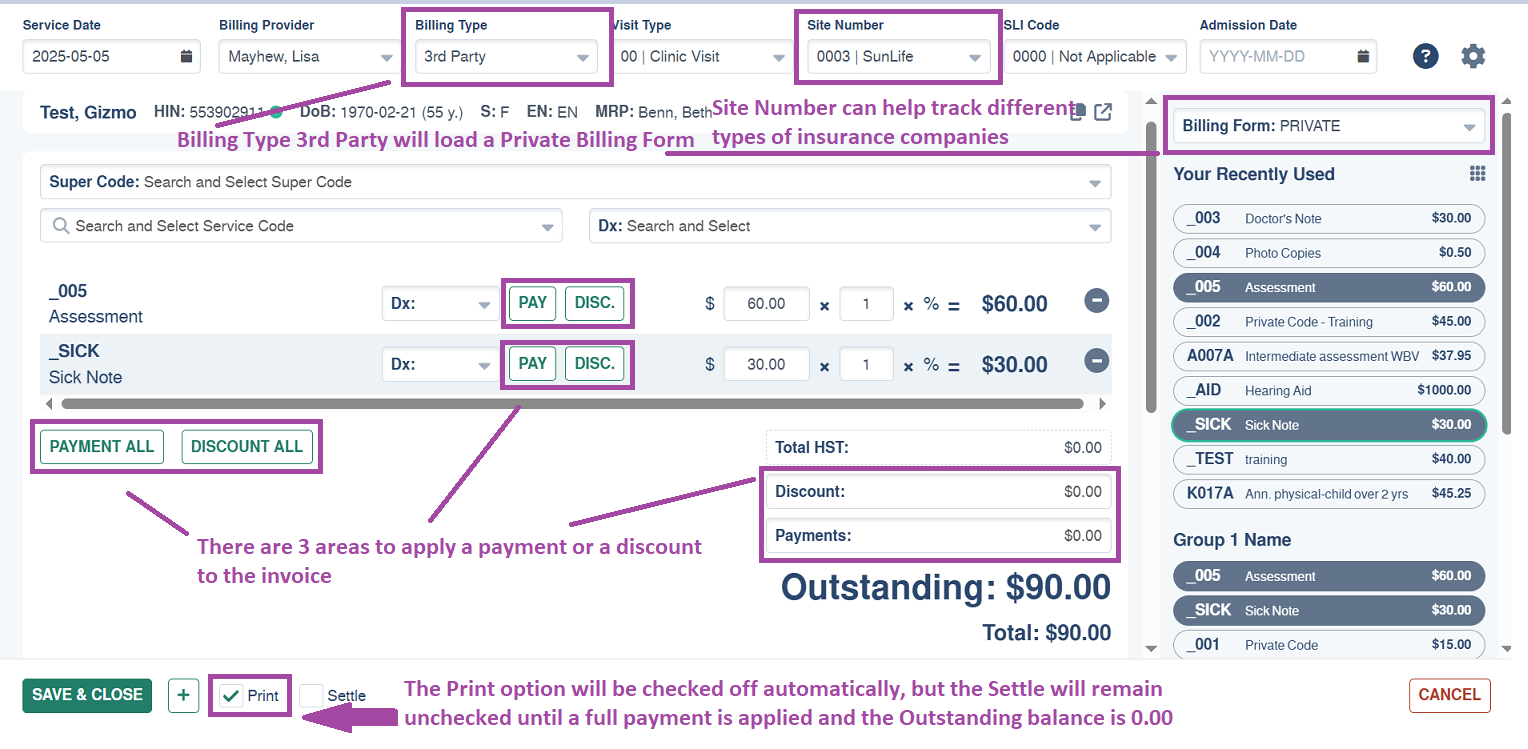Add new invoice with plus button
Viewport: 1528px width, 749px height.
tap(183, 695)
